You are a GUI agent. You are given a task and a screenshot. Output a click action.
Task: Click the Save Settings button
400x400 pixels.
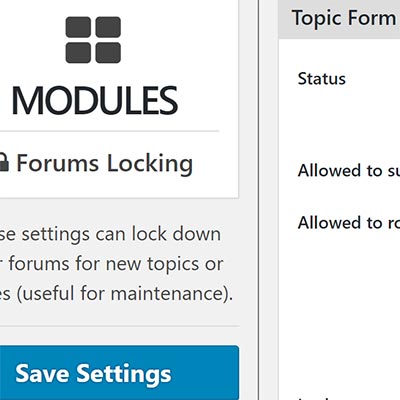pos(119,372)
